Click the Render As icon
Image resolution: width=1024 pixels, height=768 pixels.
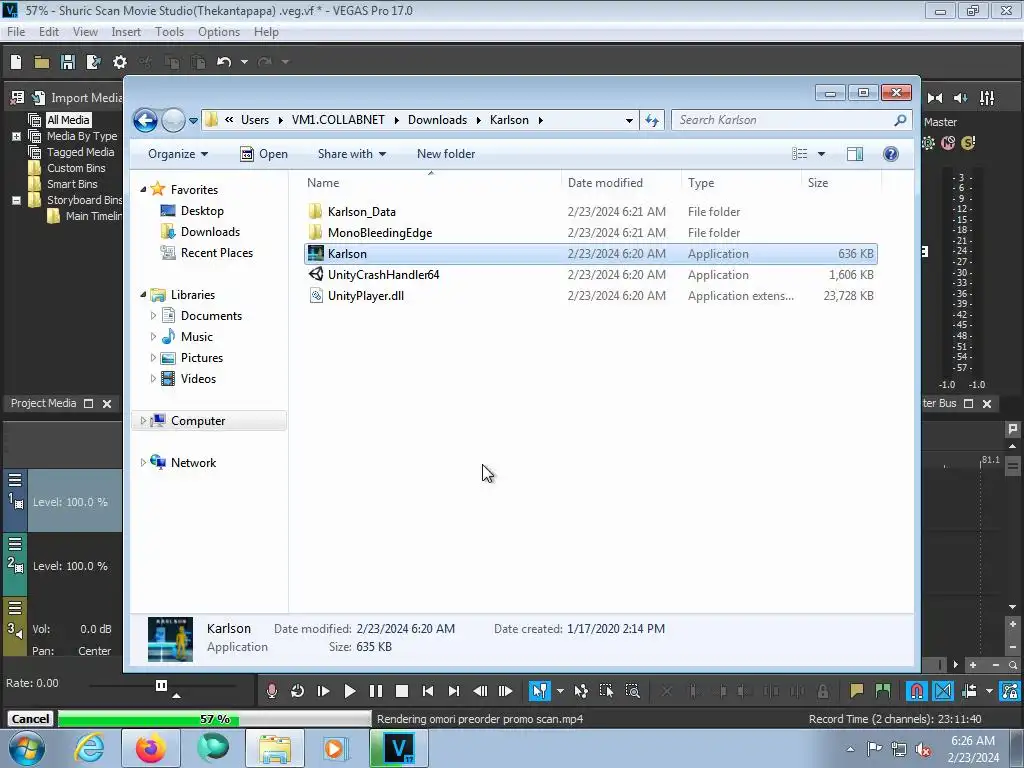pyautogui.click(x=93, y=62)
